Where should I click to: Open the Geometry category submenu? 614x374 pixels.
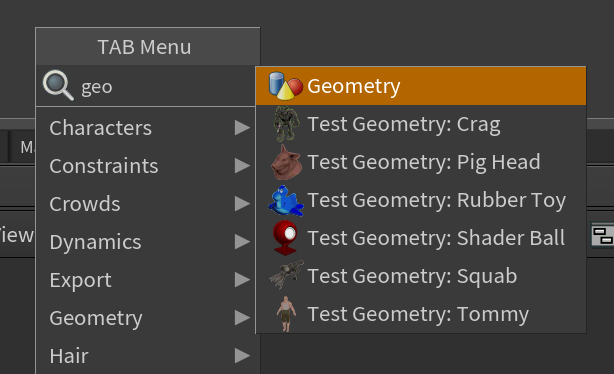tap(146, 318)
